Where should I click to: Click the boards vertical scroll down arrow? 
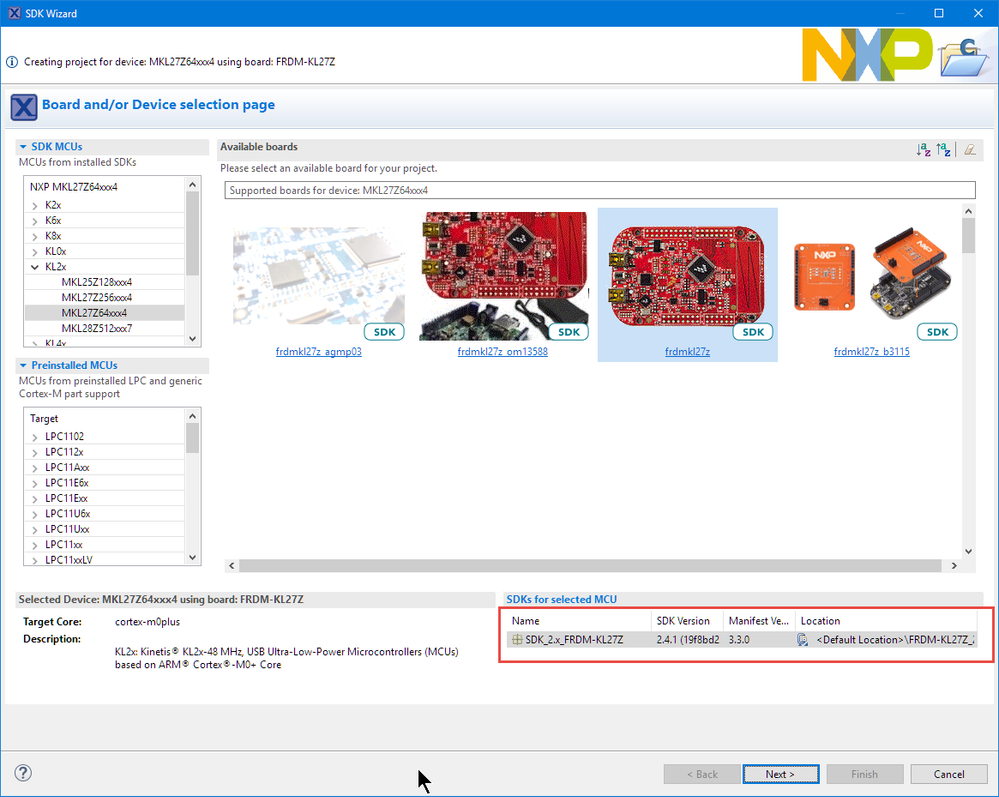coord(968,552)
